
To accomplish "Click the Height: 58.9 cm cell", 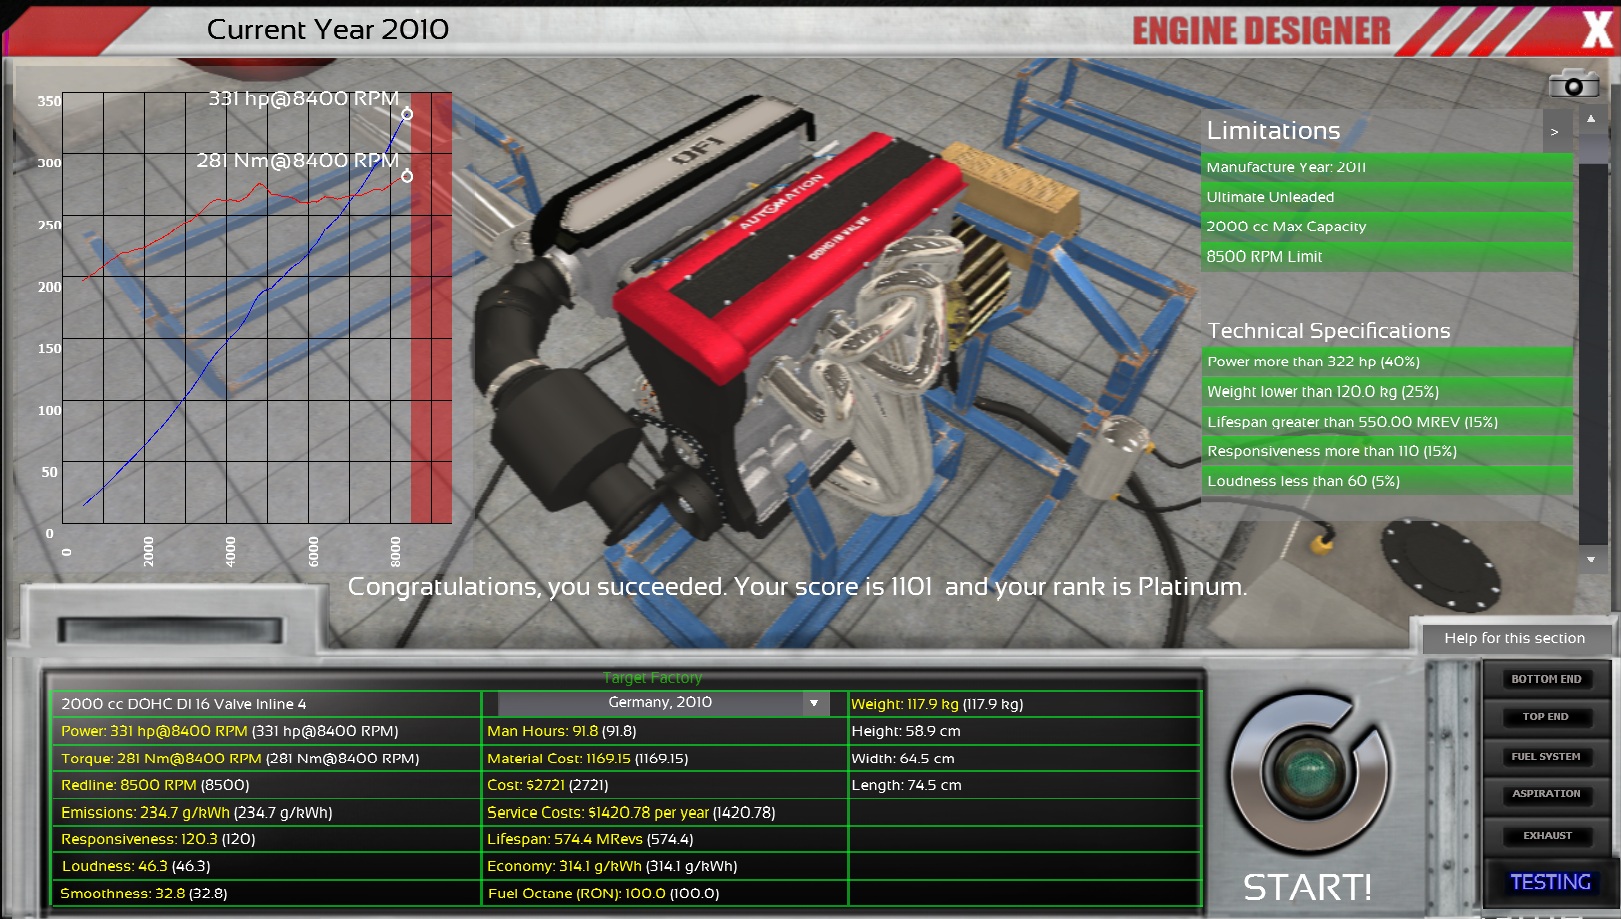I will 1024,731.
